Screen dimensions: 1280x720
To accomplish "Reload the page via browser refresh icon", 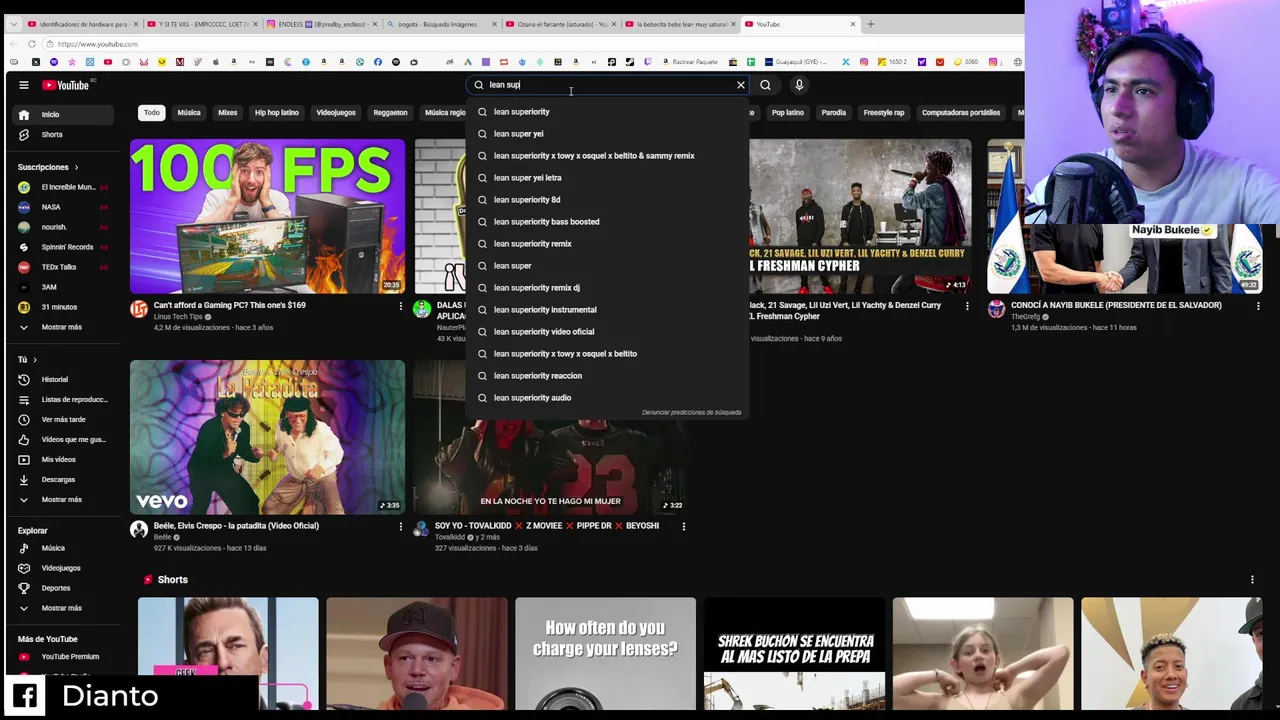I will click(x=32, y=44).
